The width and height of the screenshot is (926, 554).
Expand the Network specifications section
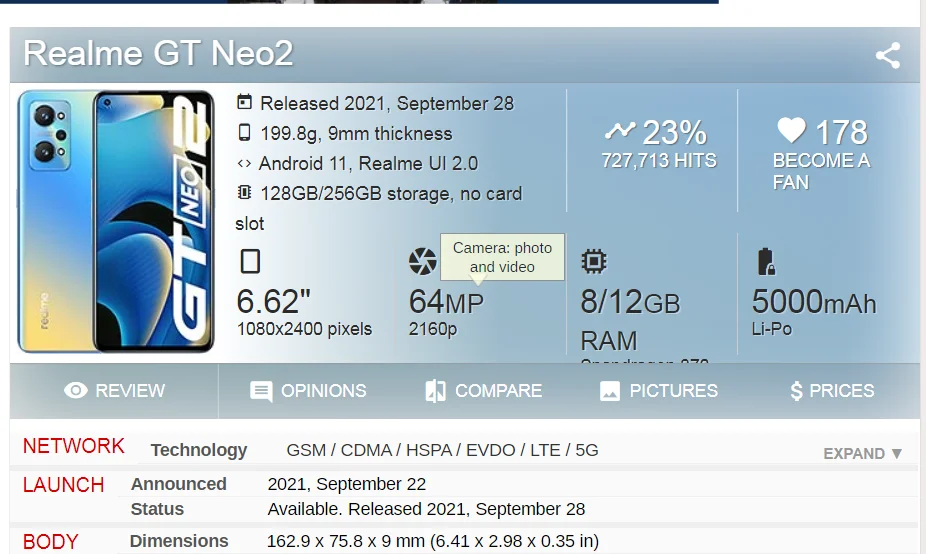tap(863, 453)
